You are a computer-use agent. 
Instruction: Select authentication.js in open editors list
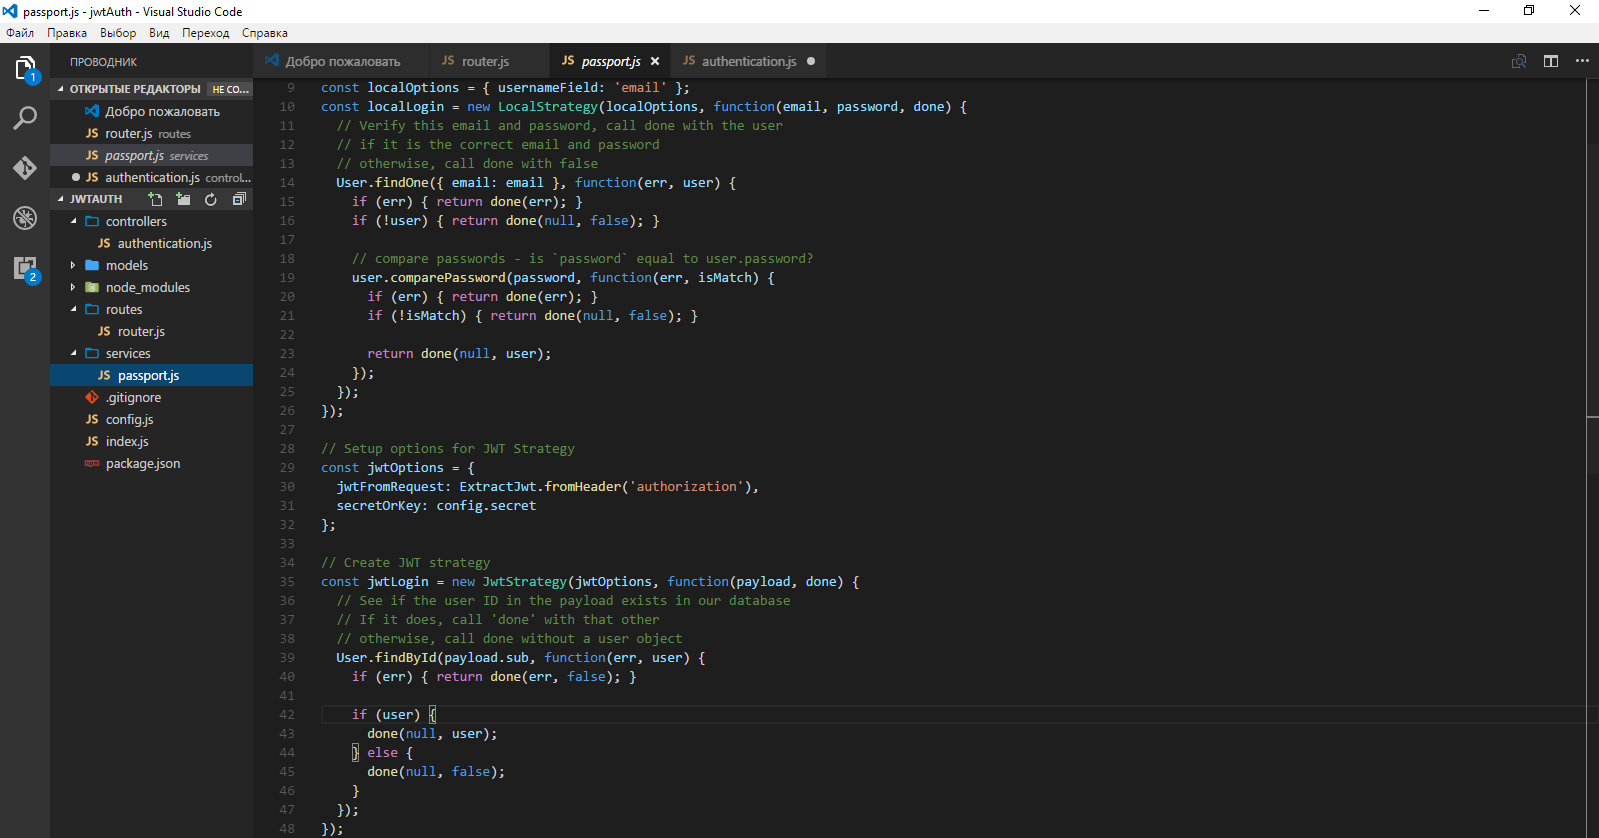point(152,177)
